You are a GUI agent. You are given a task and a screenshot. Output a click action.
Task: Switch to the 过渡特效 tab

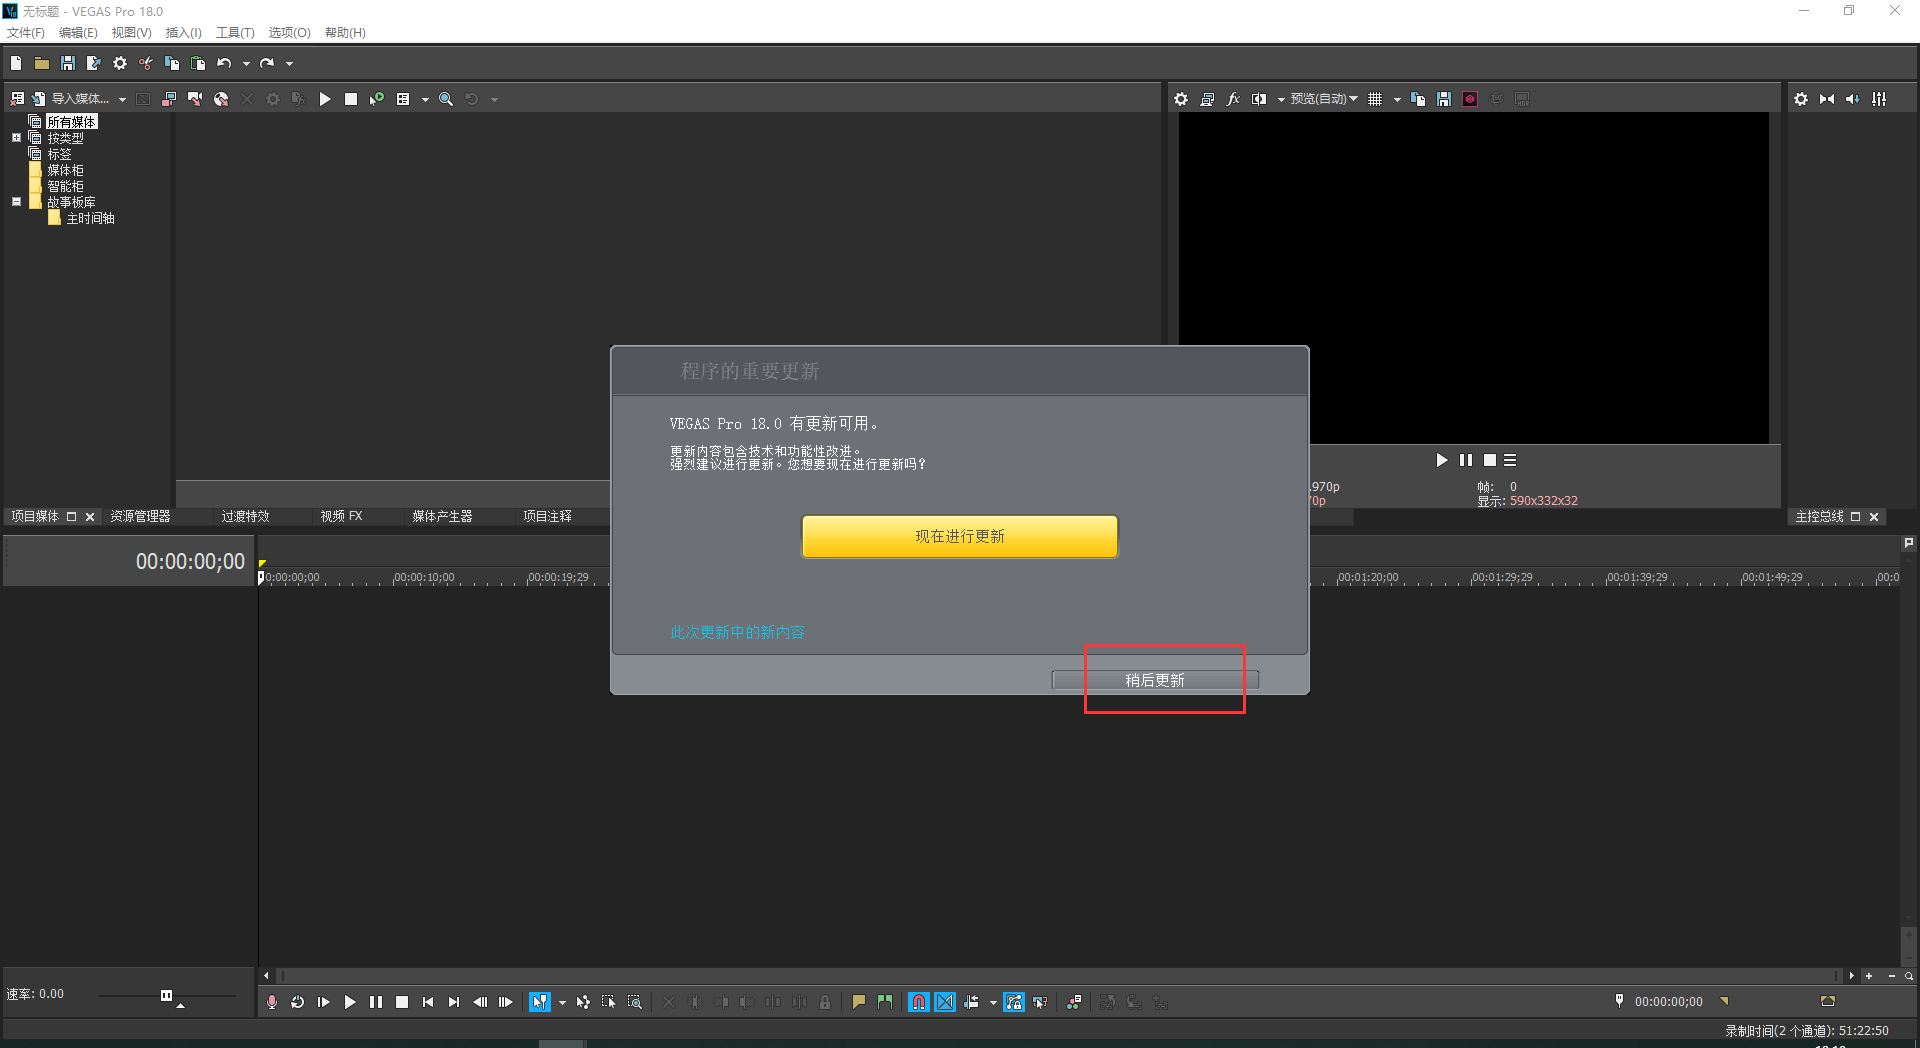pos(245,516)
